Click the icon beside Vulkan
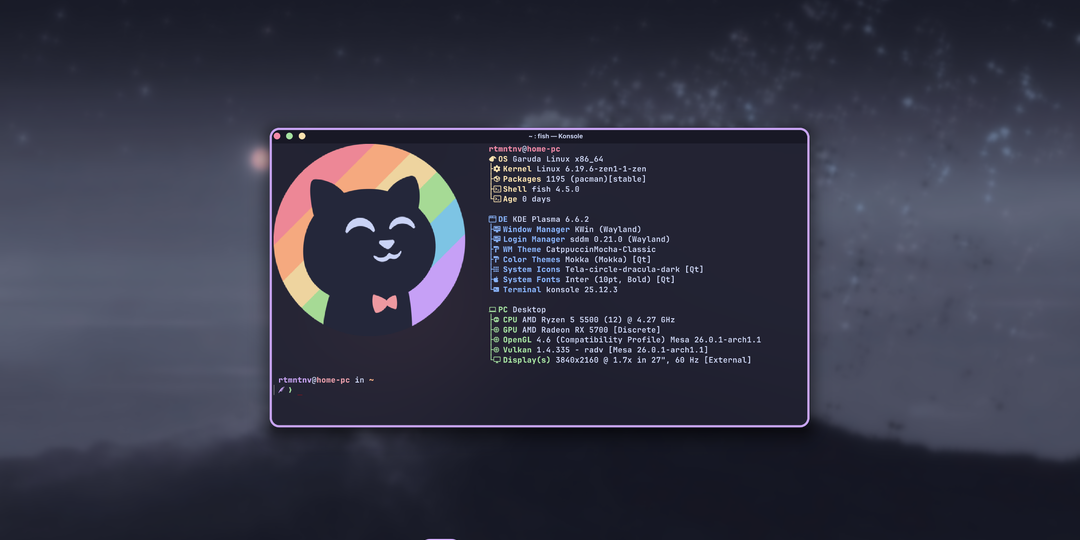 pyautogui.click(x=497, y=350)
